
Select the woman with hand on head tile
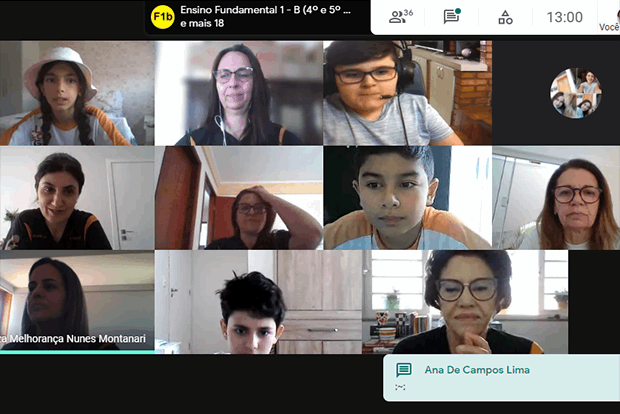coord(239,198)
